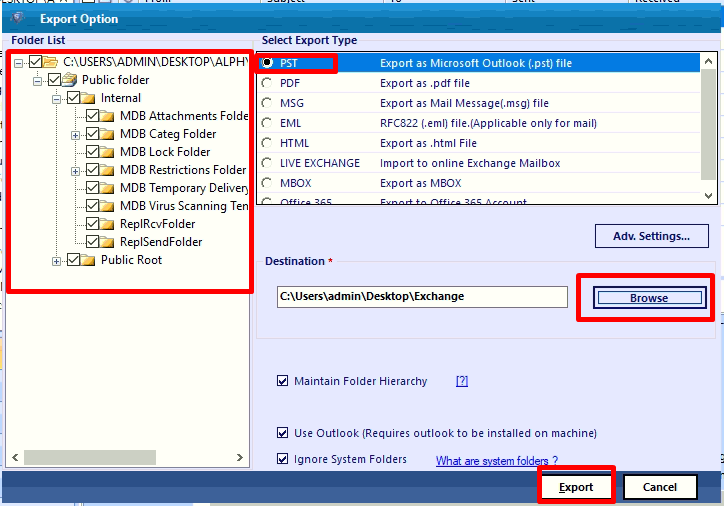This screenshot has width=724, height=506.
Task: Select the PST export type radio button
Action: click(x=267, y=63)
